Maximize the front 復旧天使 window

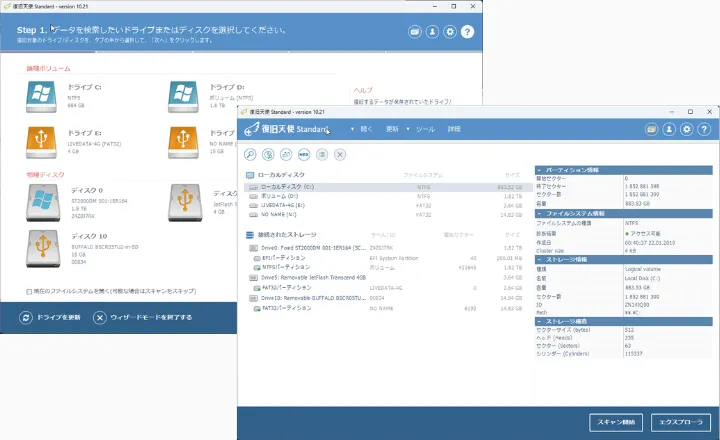[690, 112]
